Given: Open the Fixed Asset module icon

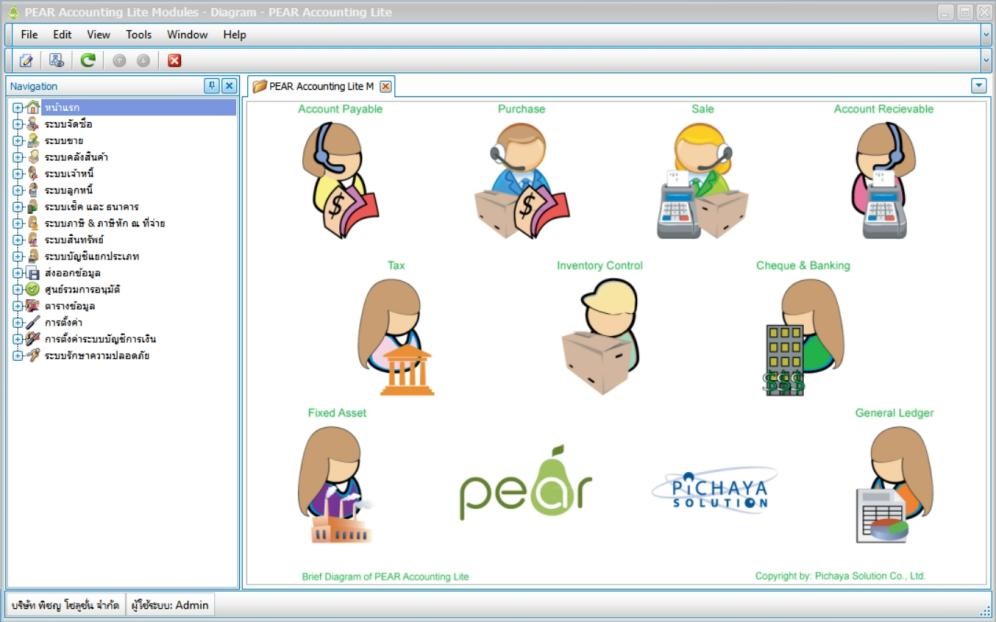Looking at the screenshot, I should [x=335, y=485].
